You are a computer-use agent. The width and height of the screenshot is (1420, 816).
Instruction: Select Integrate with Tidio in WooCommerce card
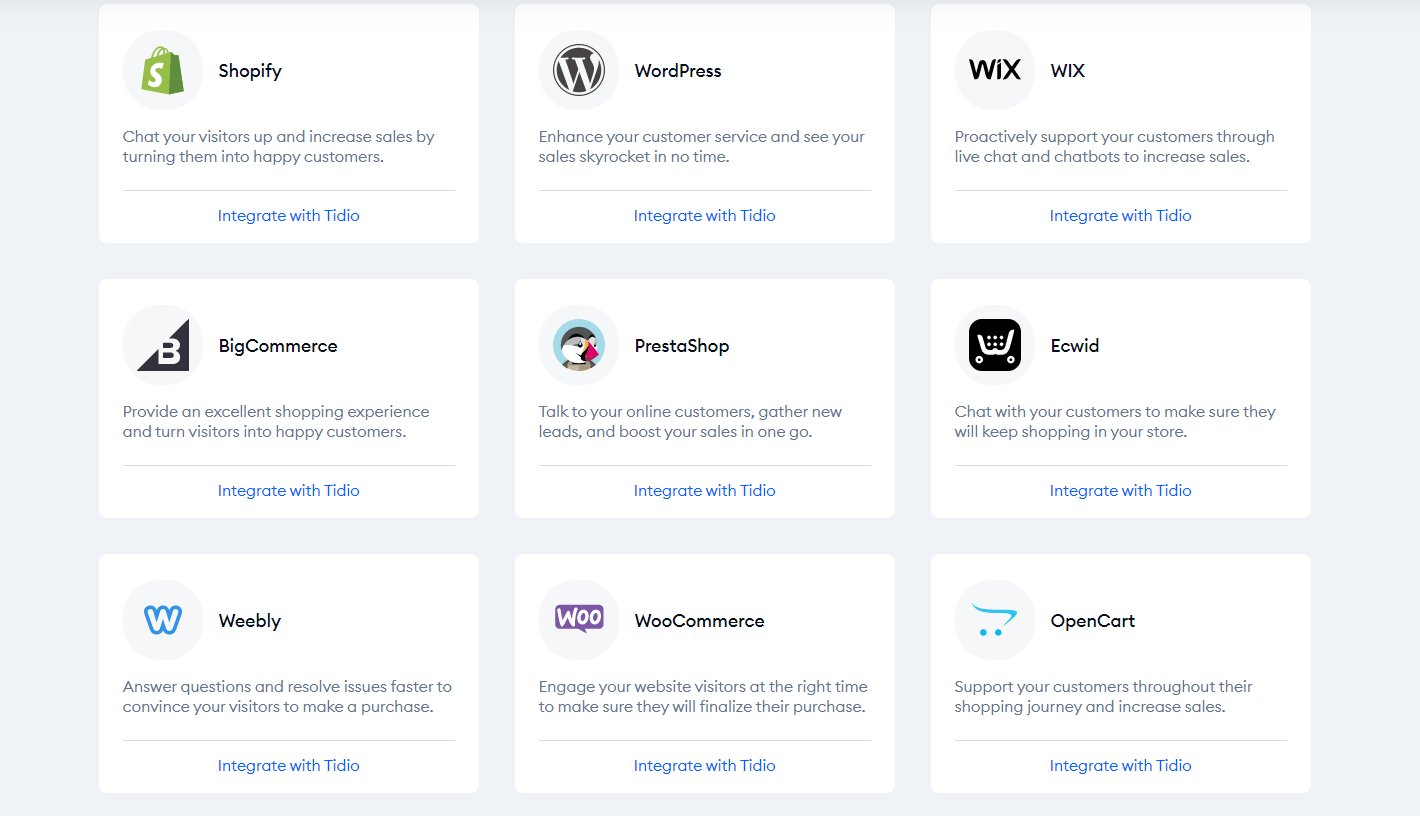pos(705,765)
